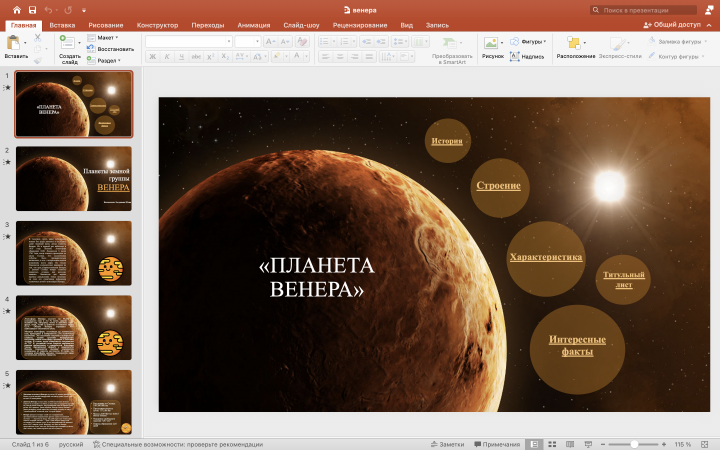Open the Конструктор ribbon tab

click(x=157, y=23)
